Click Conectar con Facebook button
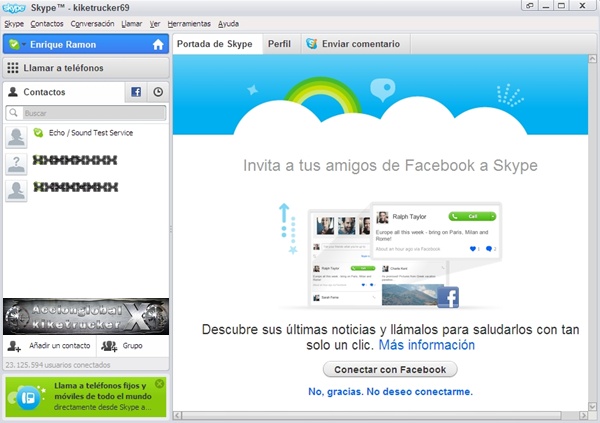This screenshot has width=600, height=423. click(390, 369)
